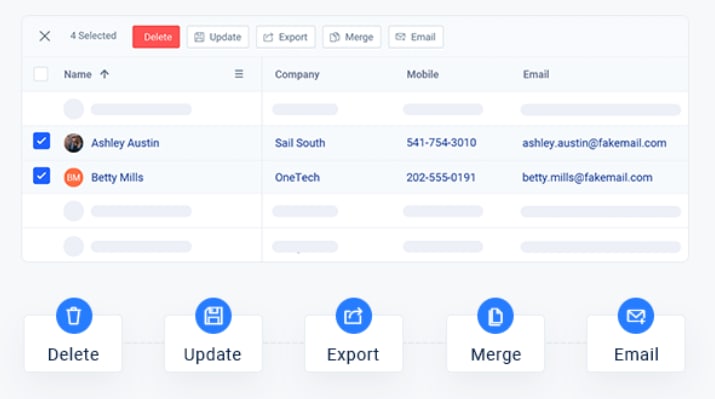Click the floppy disk Update circle icon
This screenshot has height=399, width=715.
pyautogui.click(x=213, y=316)
